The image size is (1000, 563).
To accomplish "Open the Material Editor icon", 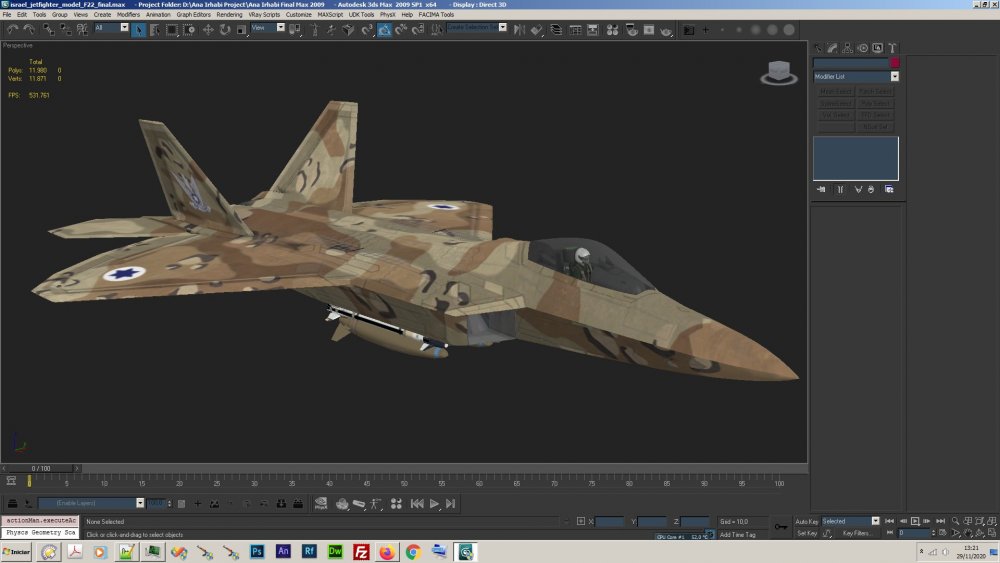I will tap(612, 29).
